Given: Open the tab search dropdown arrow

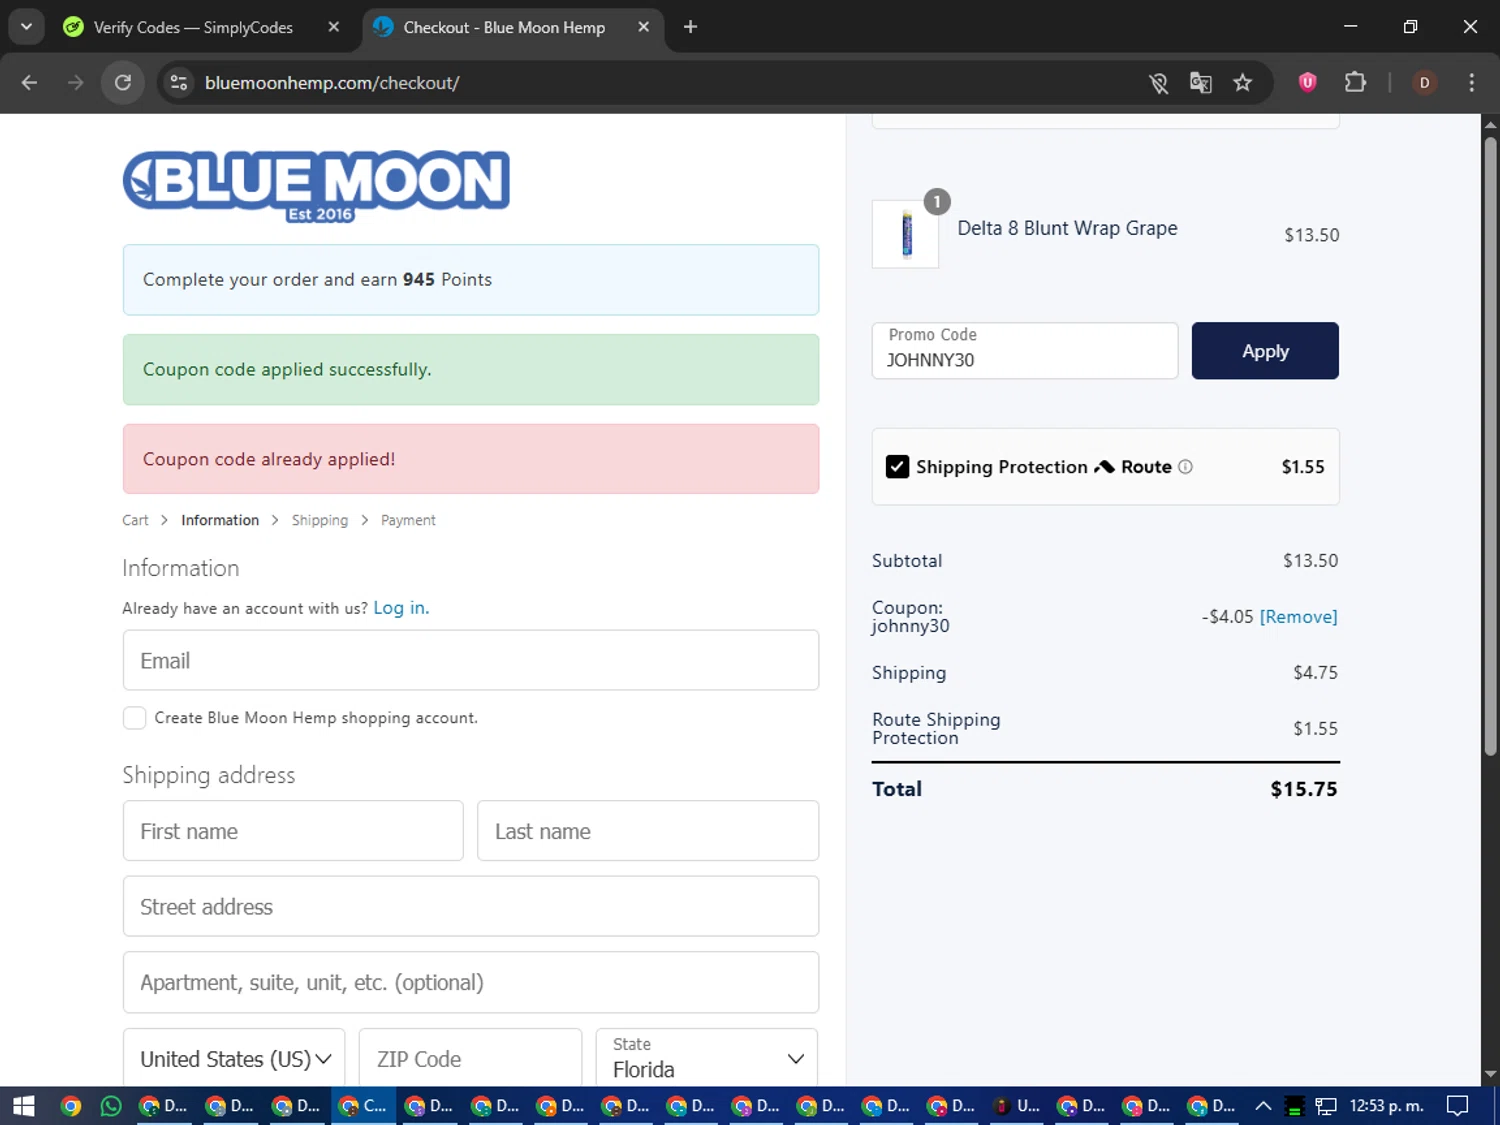Looking at the screenshot, I should [27, 27].
